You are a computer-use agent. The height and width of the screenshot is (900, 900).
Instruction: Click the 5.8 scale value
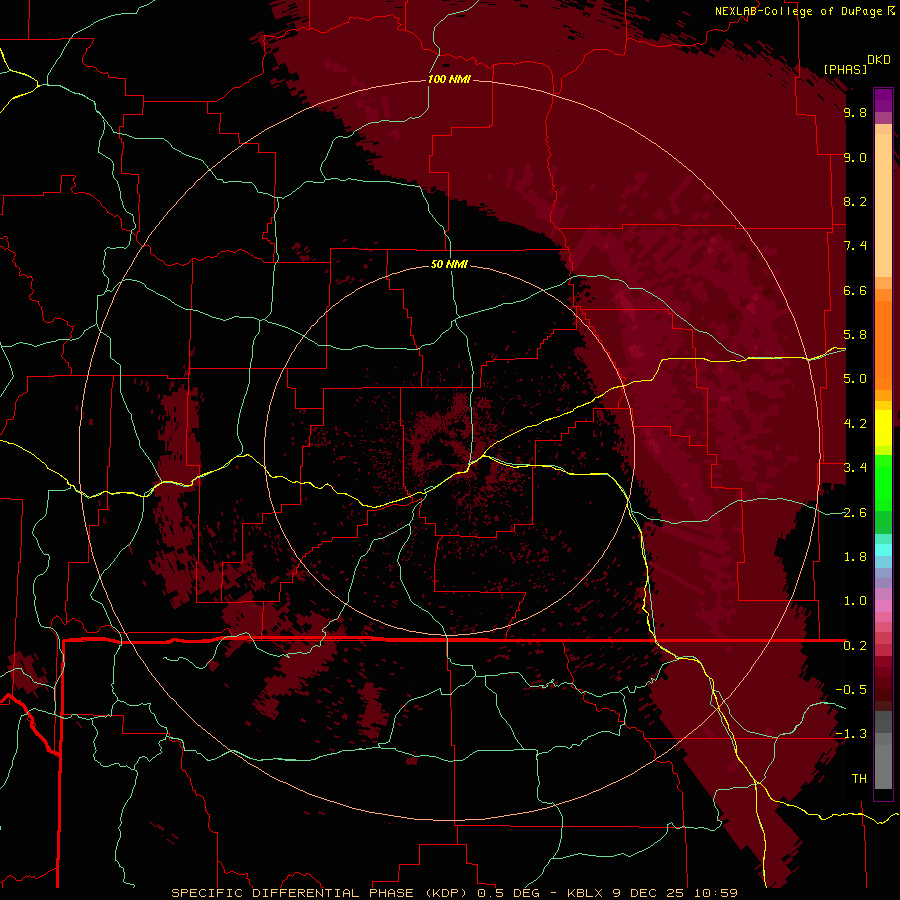pyautogui.click(x=855, y=335)
